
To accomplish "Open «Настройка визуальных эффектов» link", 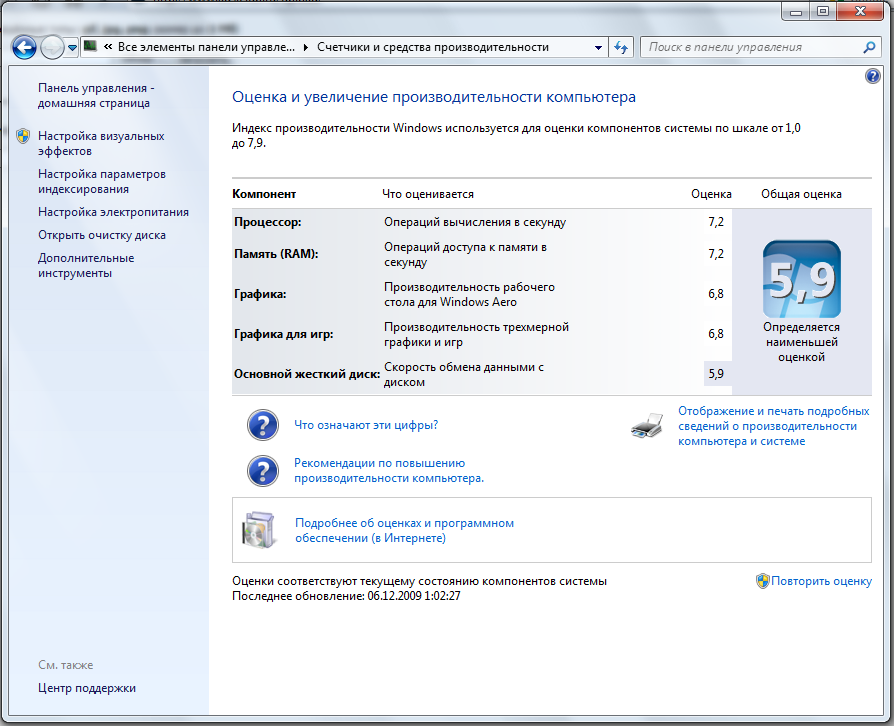I will coord(101,143).
